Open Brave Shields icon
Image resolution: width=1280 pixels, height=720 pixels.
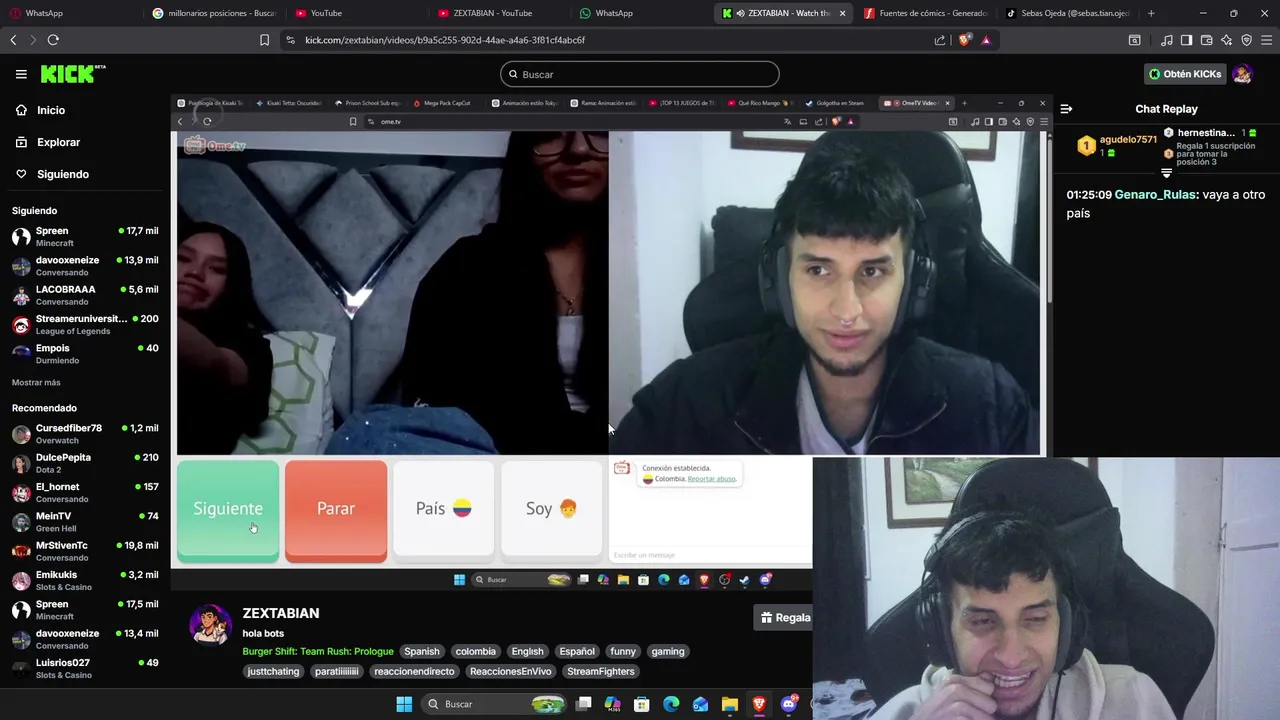(x=965, y=40)
